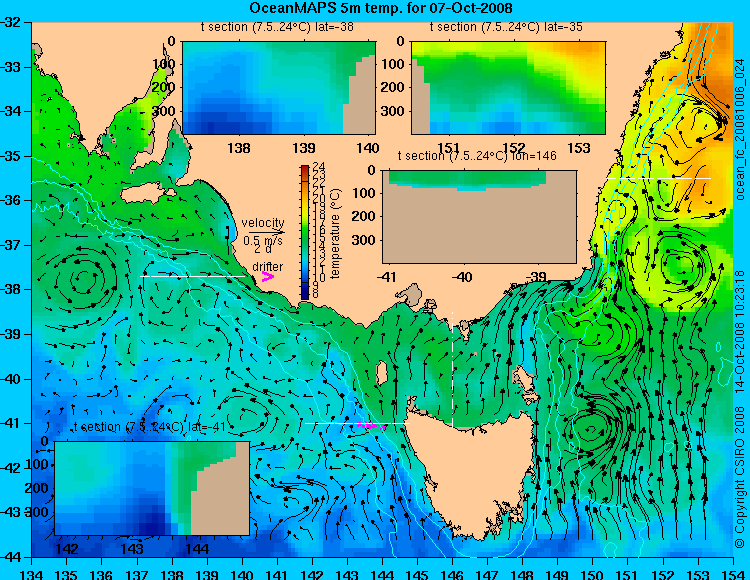Click tick label 139 under lat=-38 inset
This screenshot has height=580, width=750.
point(304,148)
